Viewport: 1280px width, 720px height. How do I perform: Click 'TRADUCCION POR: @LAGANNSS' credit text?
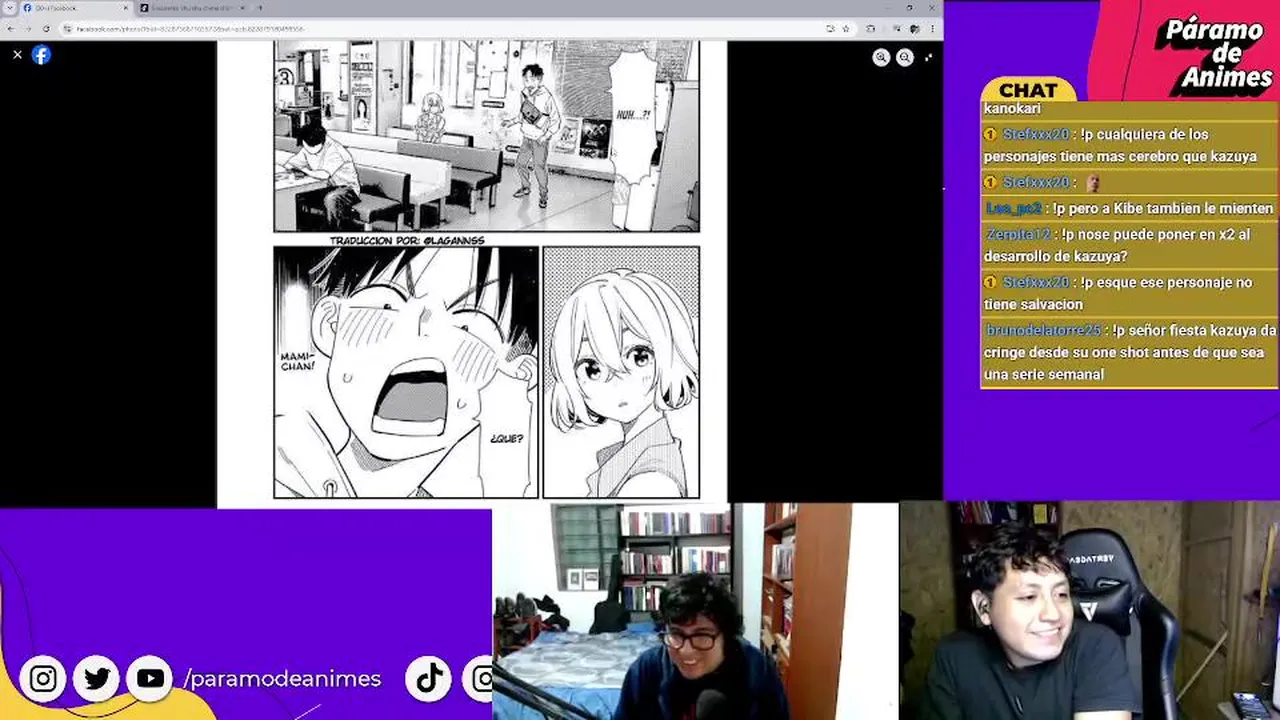(x=407, y=240)
